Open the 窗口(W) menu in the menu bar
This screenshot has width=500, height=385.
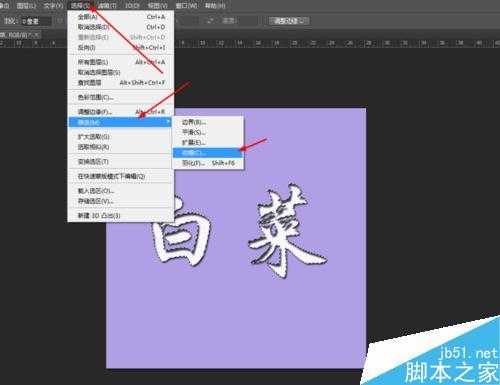click(x=186, y=6)
